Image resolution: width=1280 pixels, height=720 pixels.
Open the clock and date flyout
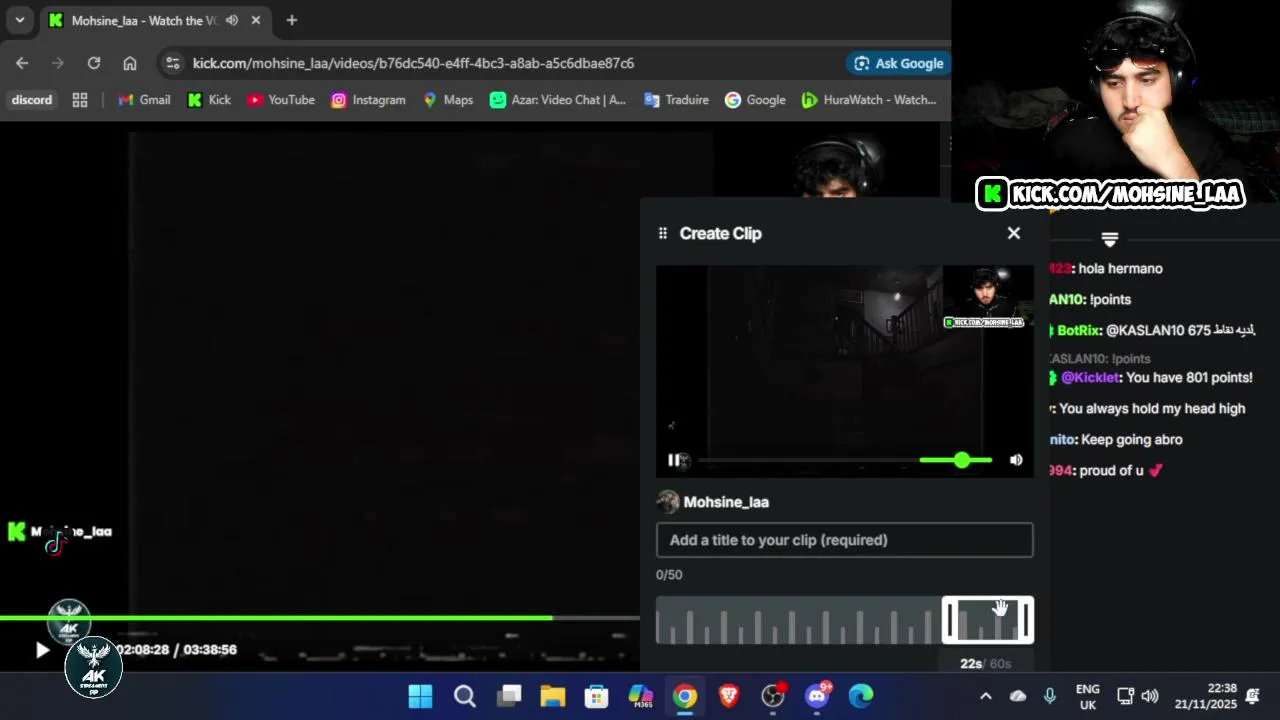pyautogui.click(x=1208, y=696)
